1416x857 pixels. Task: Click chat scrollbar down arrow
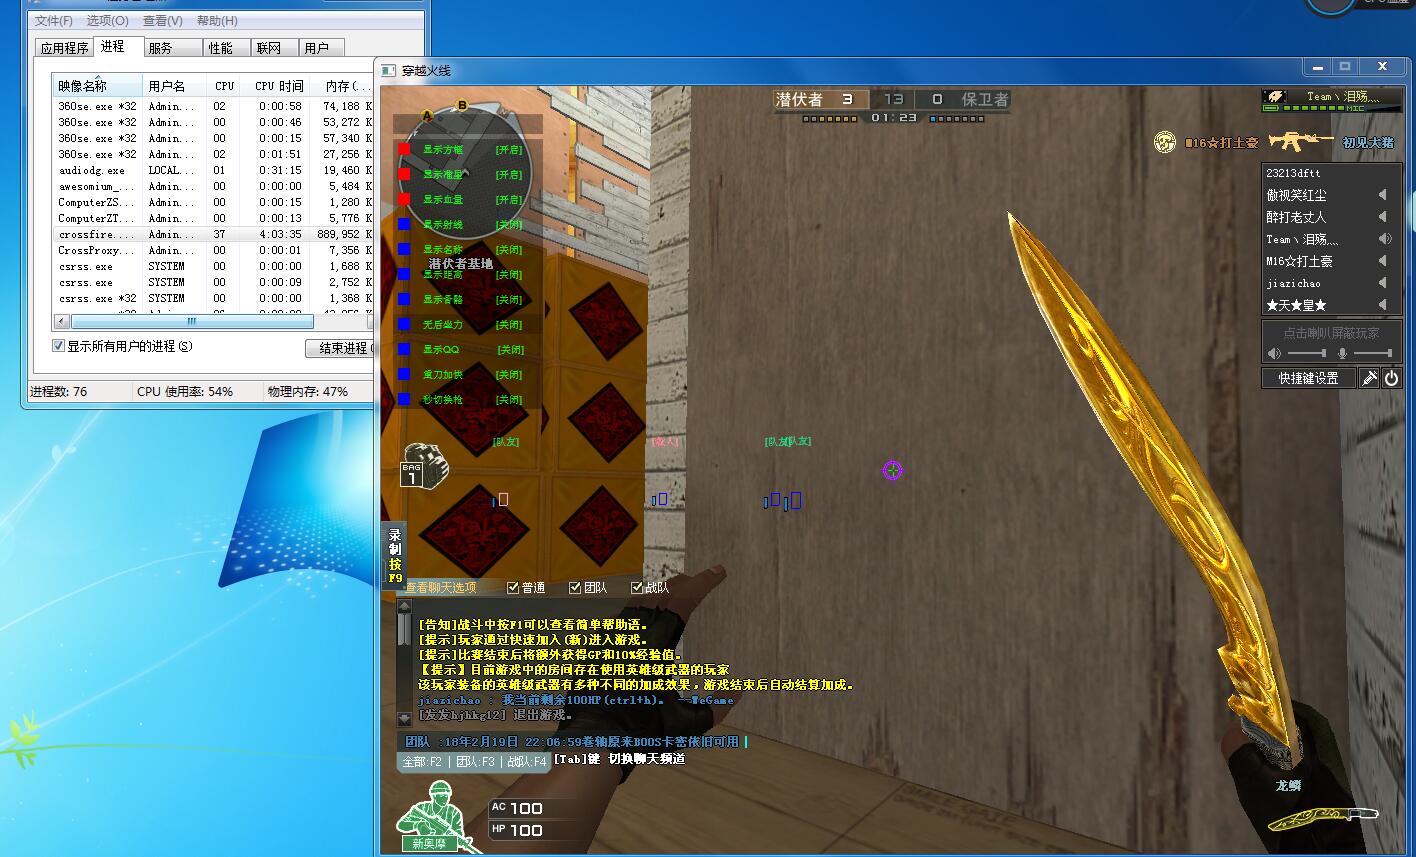click(x=404, y=717)
